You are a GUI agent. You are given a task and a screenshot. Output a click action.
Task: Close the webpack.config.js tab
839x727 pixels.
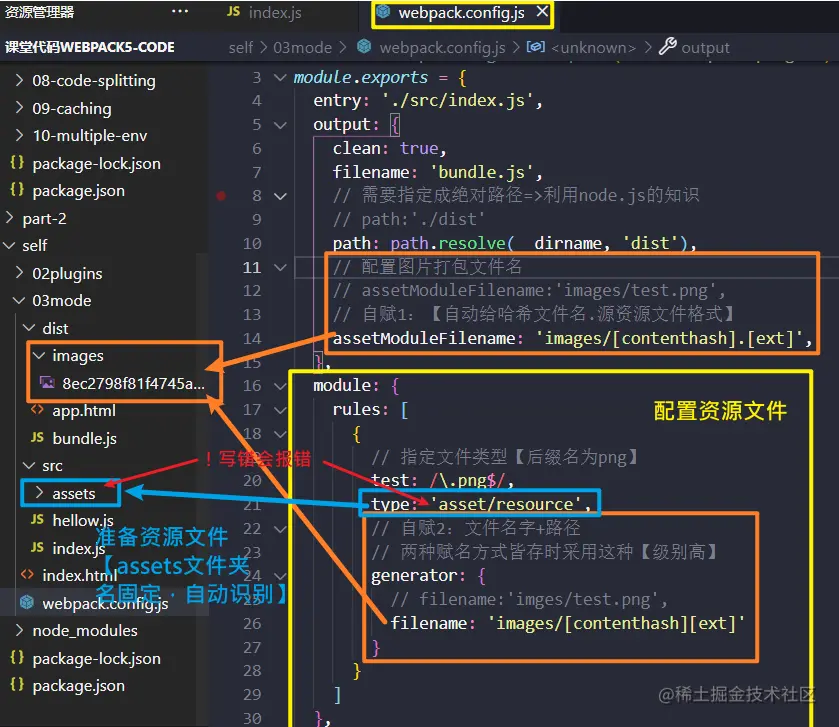pos(542,12)
